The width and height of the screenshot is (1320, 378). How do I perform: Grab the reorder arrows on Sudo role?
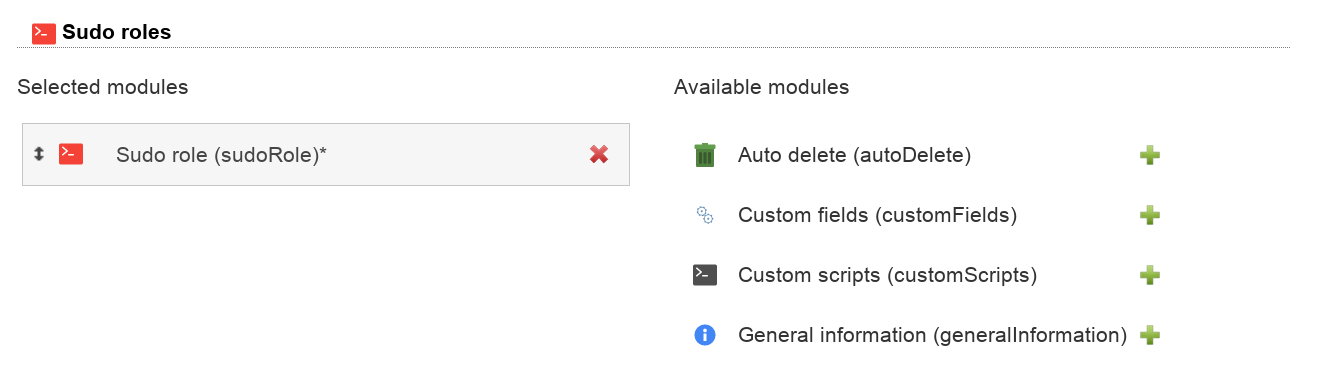click(x=38, y=154)
